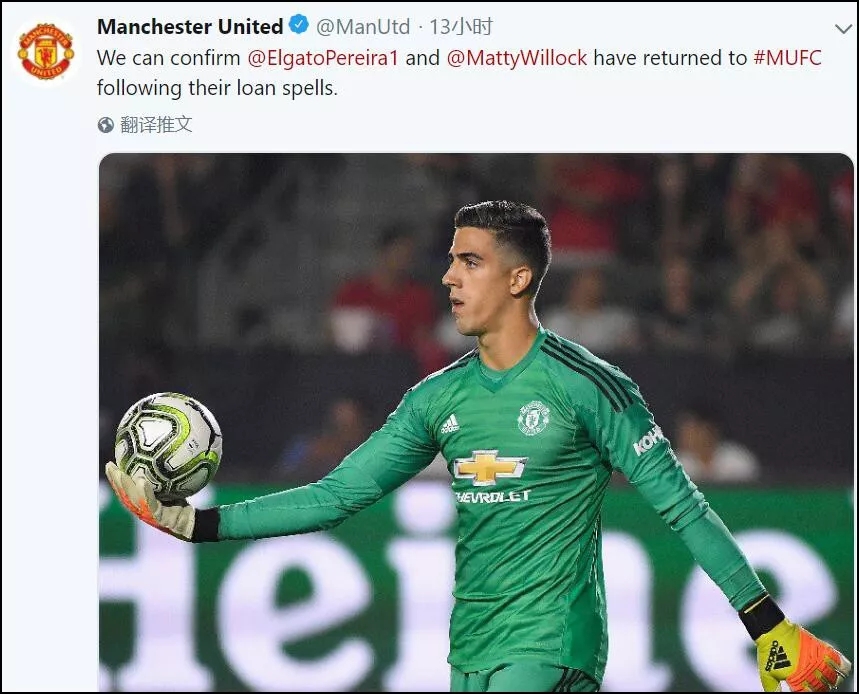Open the @MattyWillock mention link

point(517,58)
